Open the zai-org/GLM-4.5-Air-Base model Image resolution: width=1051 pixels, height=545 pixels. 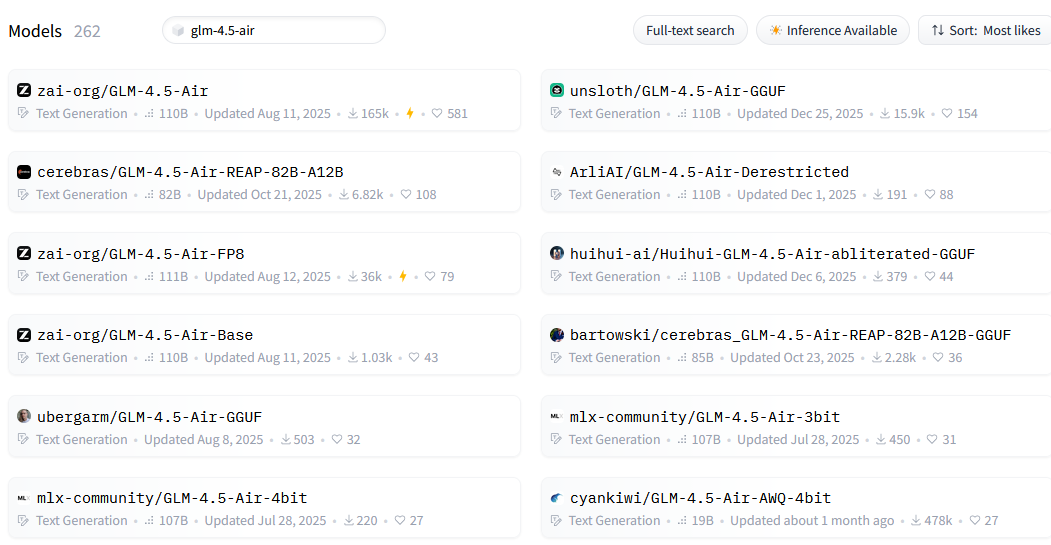tap(145, 335)
